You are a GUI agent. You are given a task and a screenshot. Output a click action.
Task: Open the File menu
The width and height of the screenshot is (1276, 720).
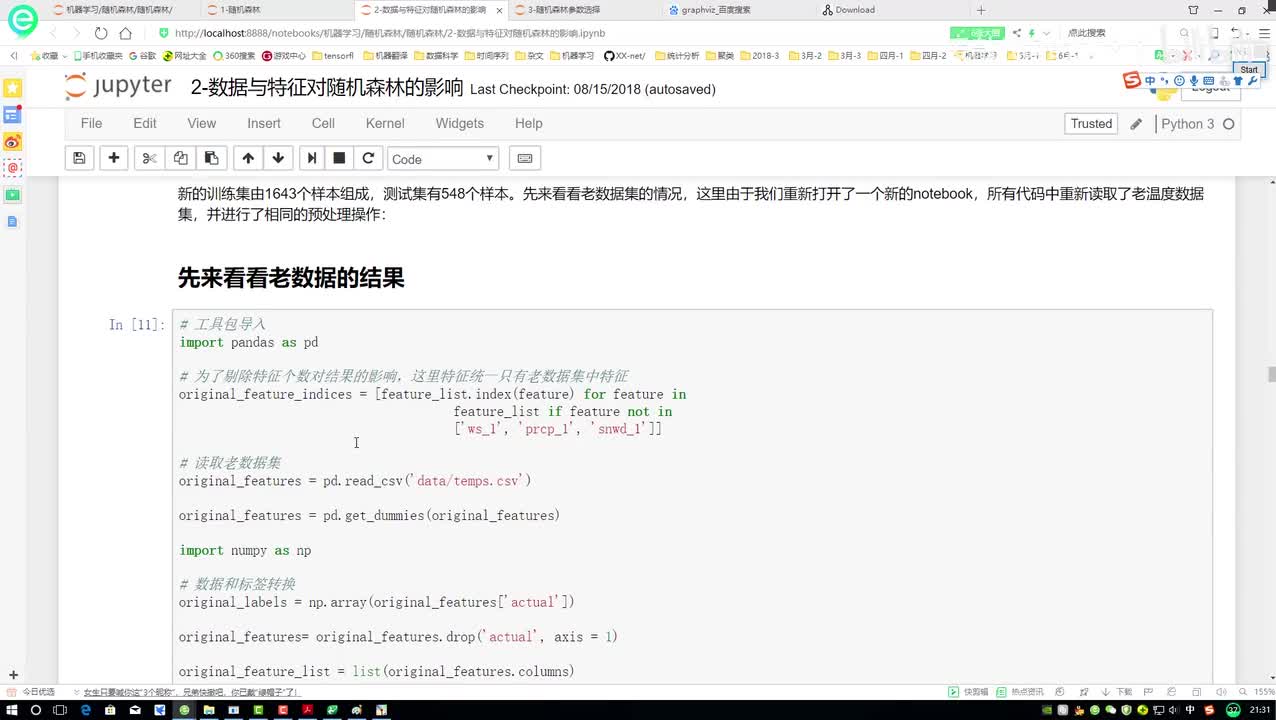point(91,123)
